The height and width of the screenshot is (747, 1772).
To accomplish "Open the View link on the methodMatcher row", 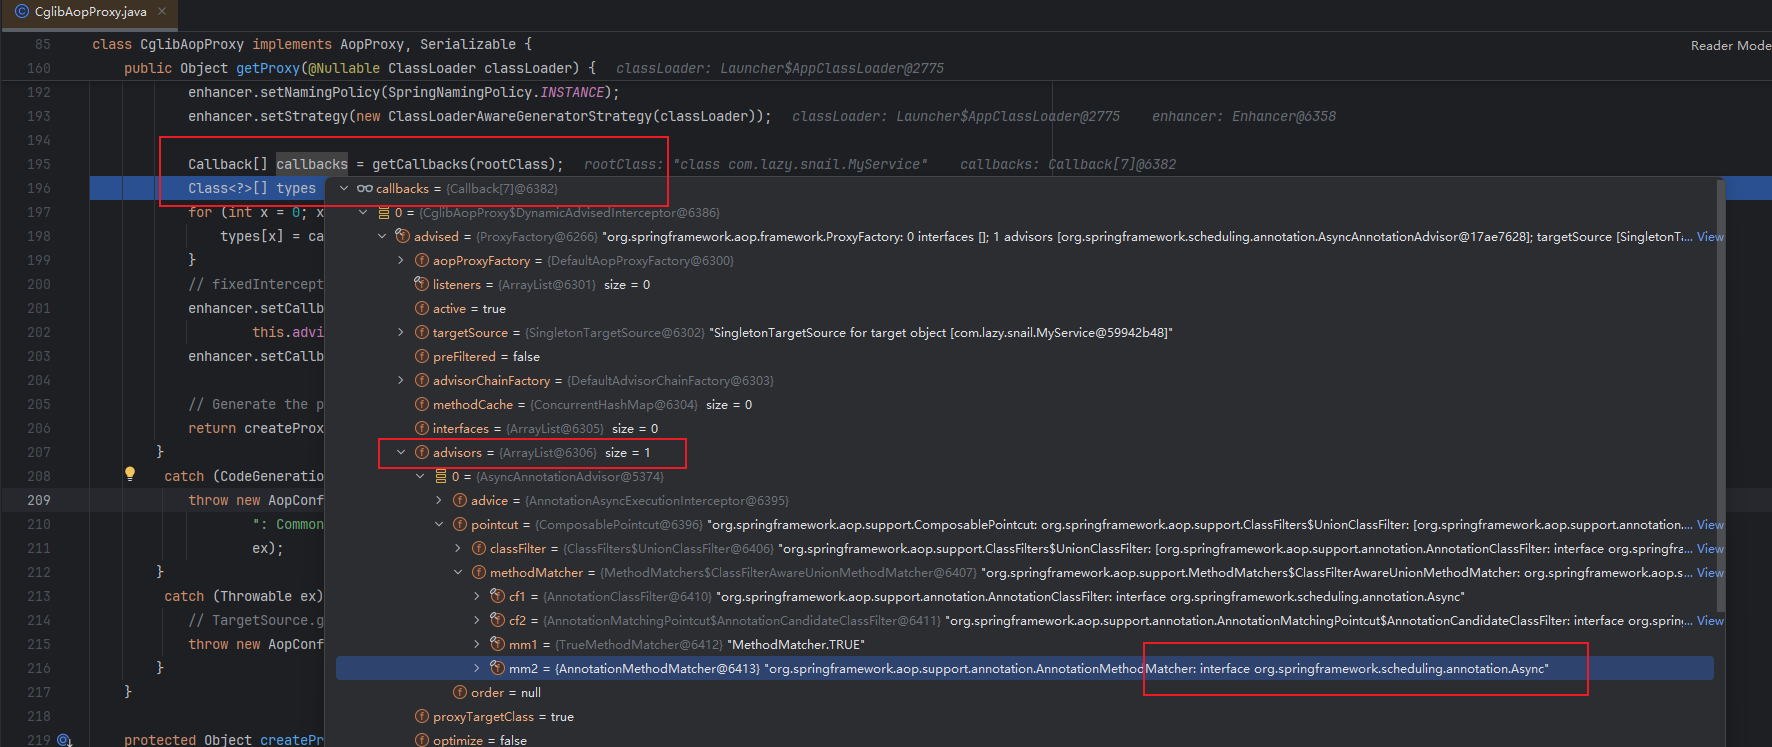I will pos(1710,573).
